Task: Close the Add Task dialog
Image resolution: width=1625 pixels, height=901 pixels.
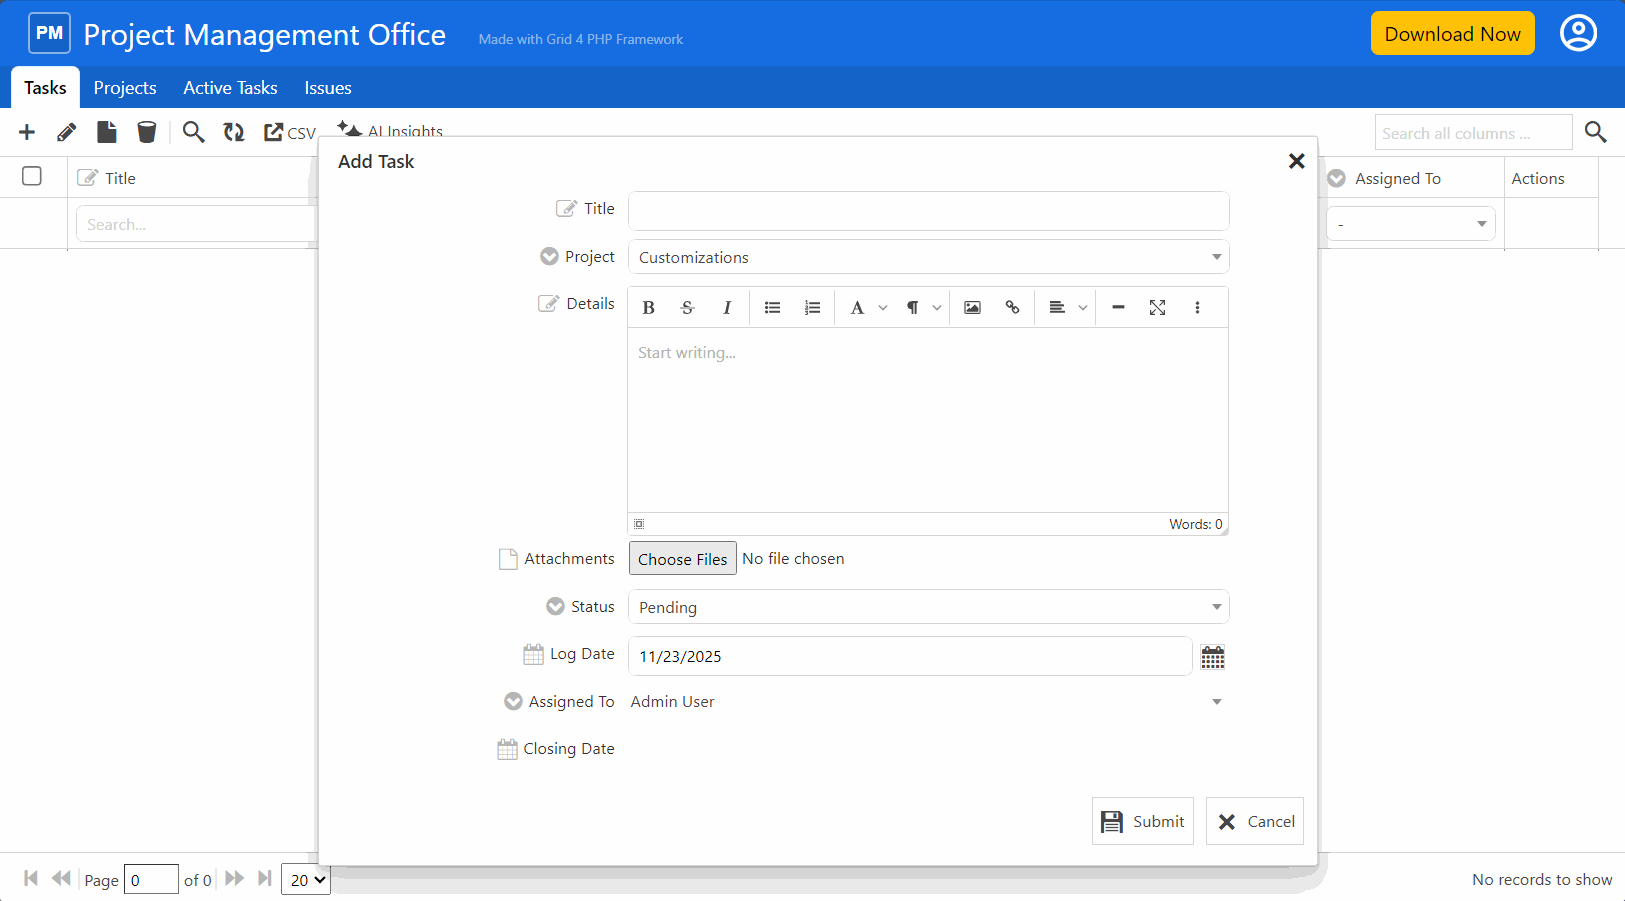Action: point(1296,161)
